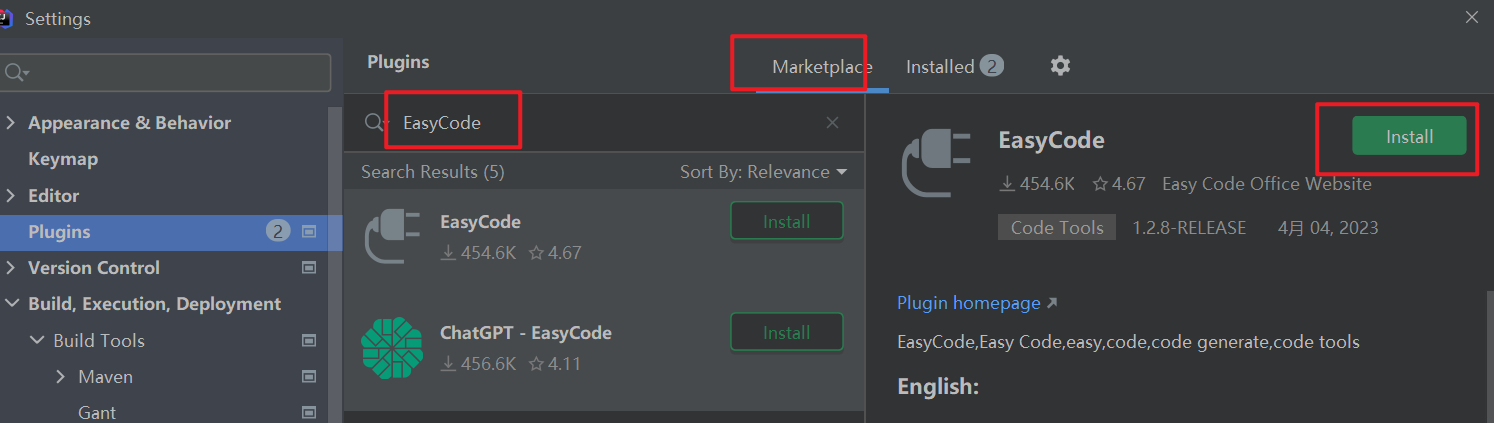Click the EasyCode title in details panel

point(1051,140)
